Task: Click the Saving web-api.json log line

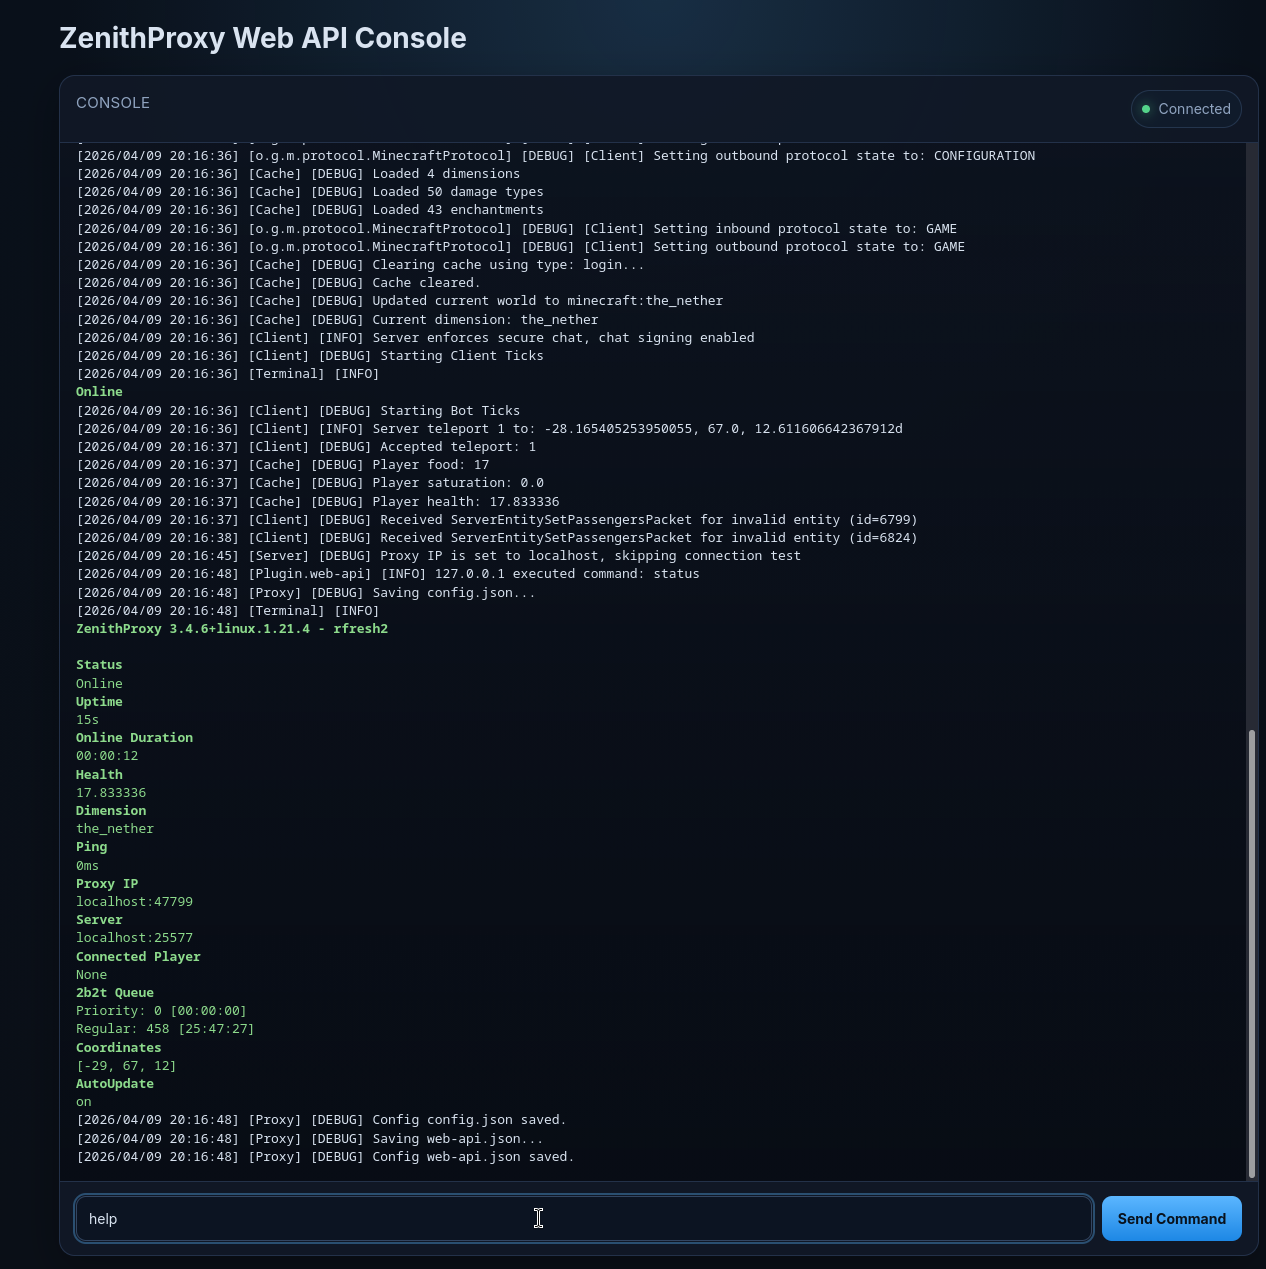Action: coord(310,1139)
